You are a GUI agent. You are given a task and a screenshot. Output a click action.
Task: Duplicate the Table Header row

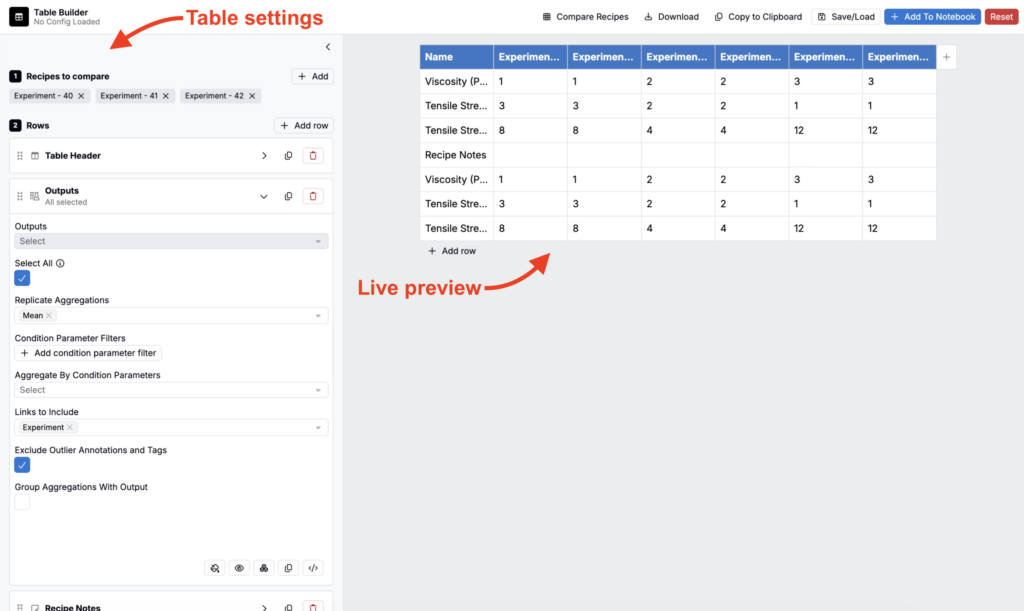pyautogui.click(x=288, y=155)
